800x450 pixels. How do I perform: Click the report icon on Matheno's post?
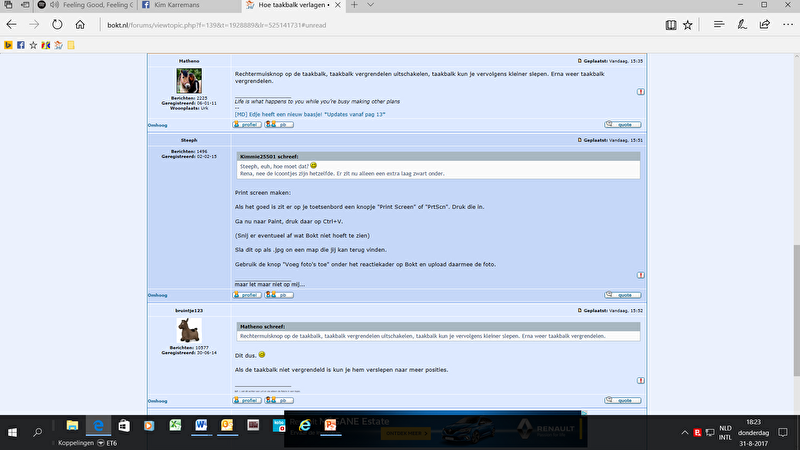(640, 91)
